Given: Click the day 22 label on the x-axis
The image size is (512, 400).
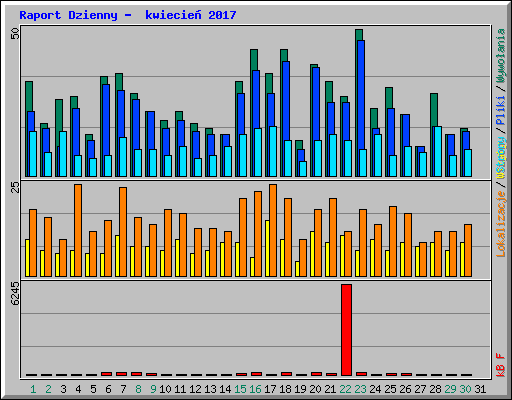Looking at the screenshot, I should click(x=345, y=389).
